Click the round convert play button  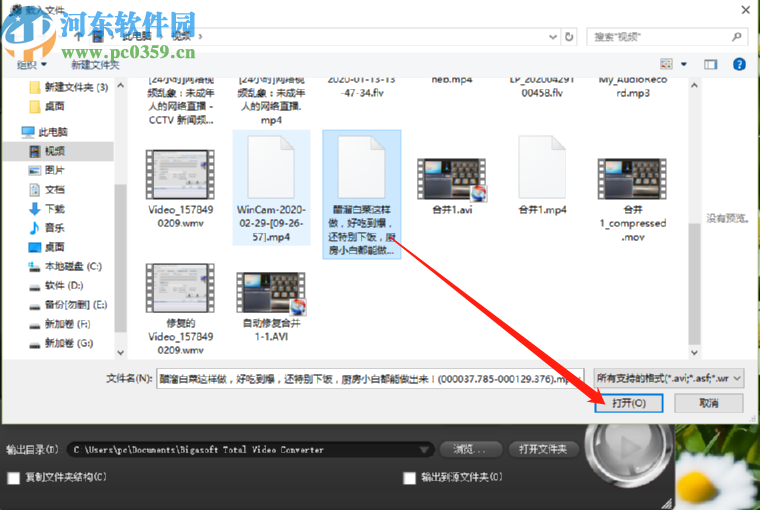(629, 449)
